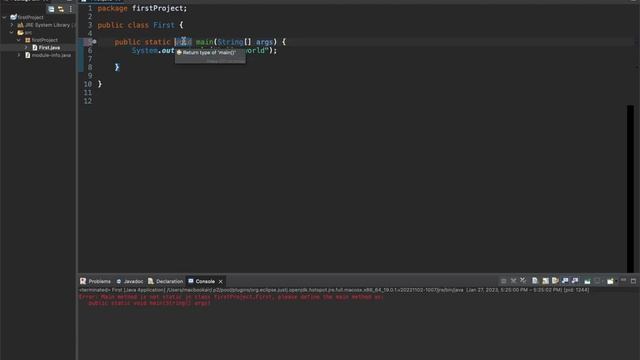Click 'String' type in main method signature

point(230,42)
